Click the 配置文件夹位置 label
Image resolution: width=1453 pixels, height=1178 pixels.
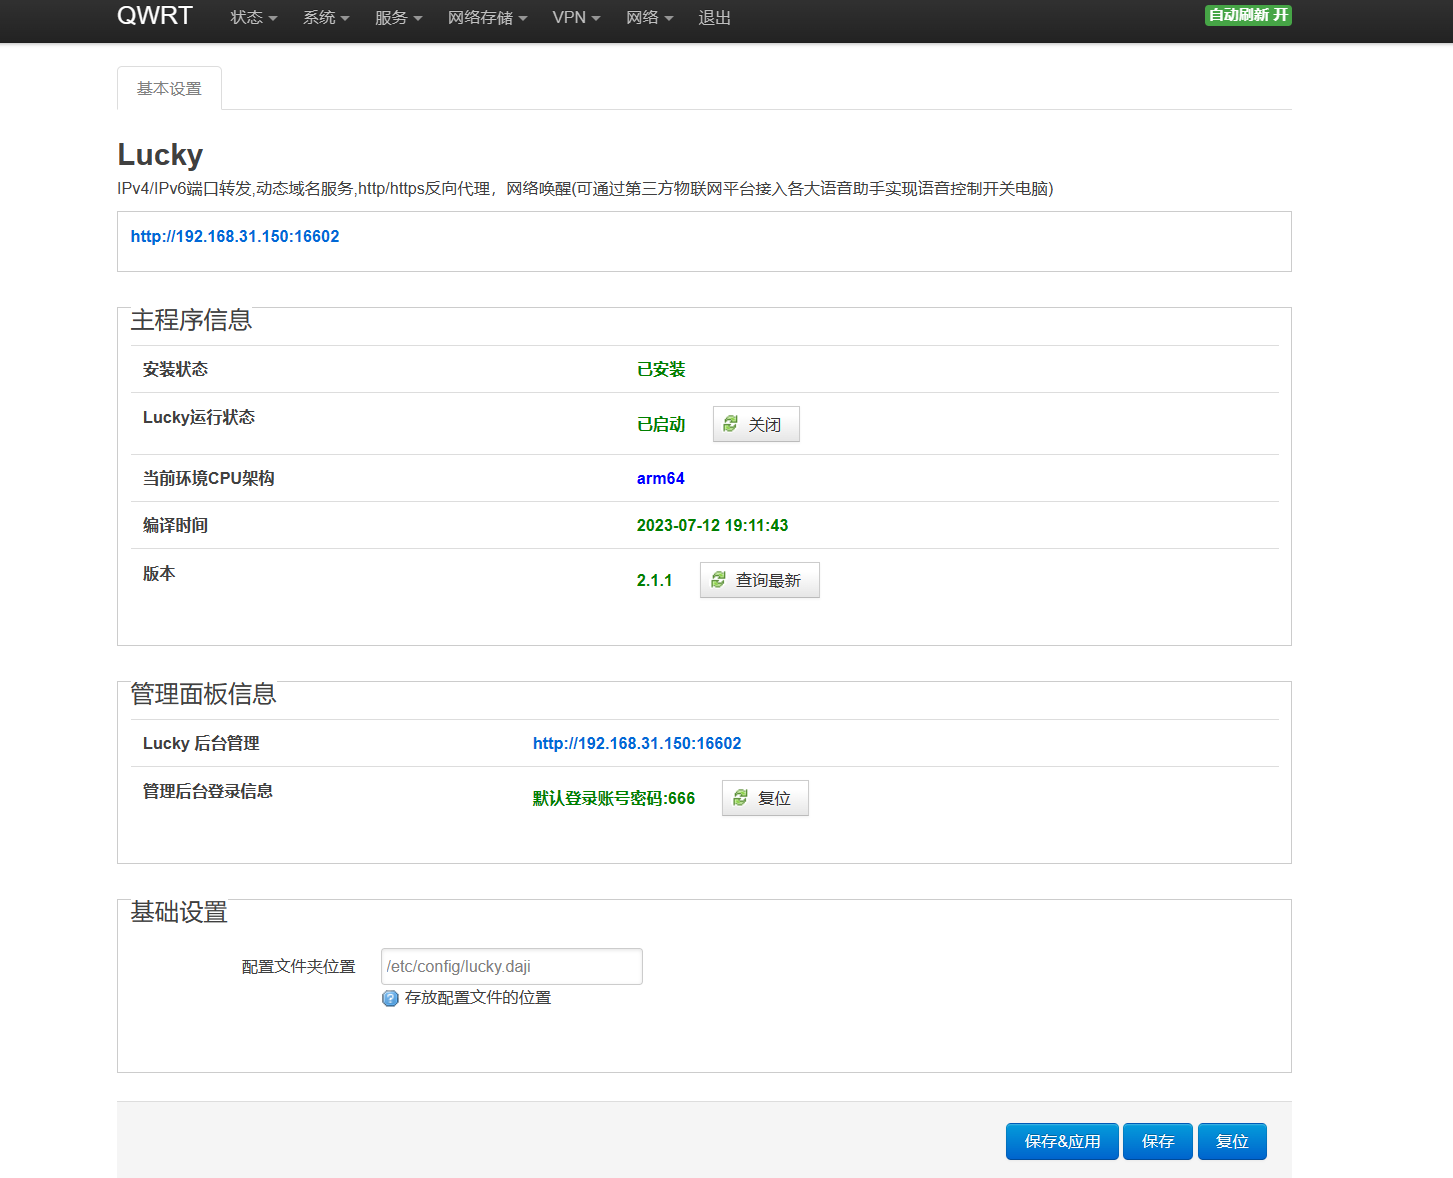(x=298, y=966)
